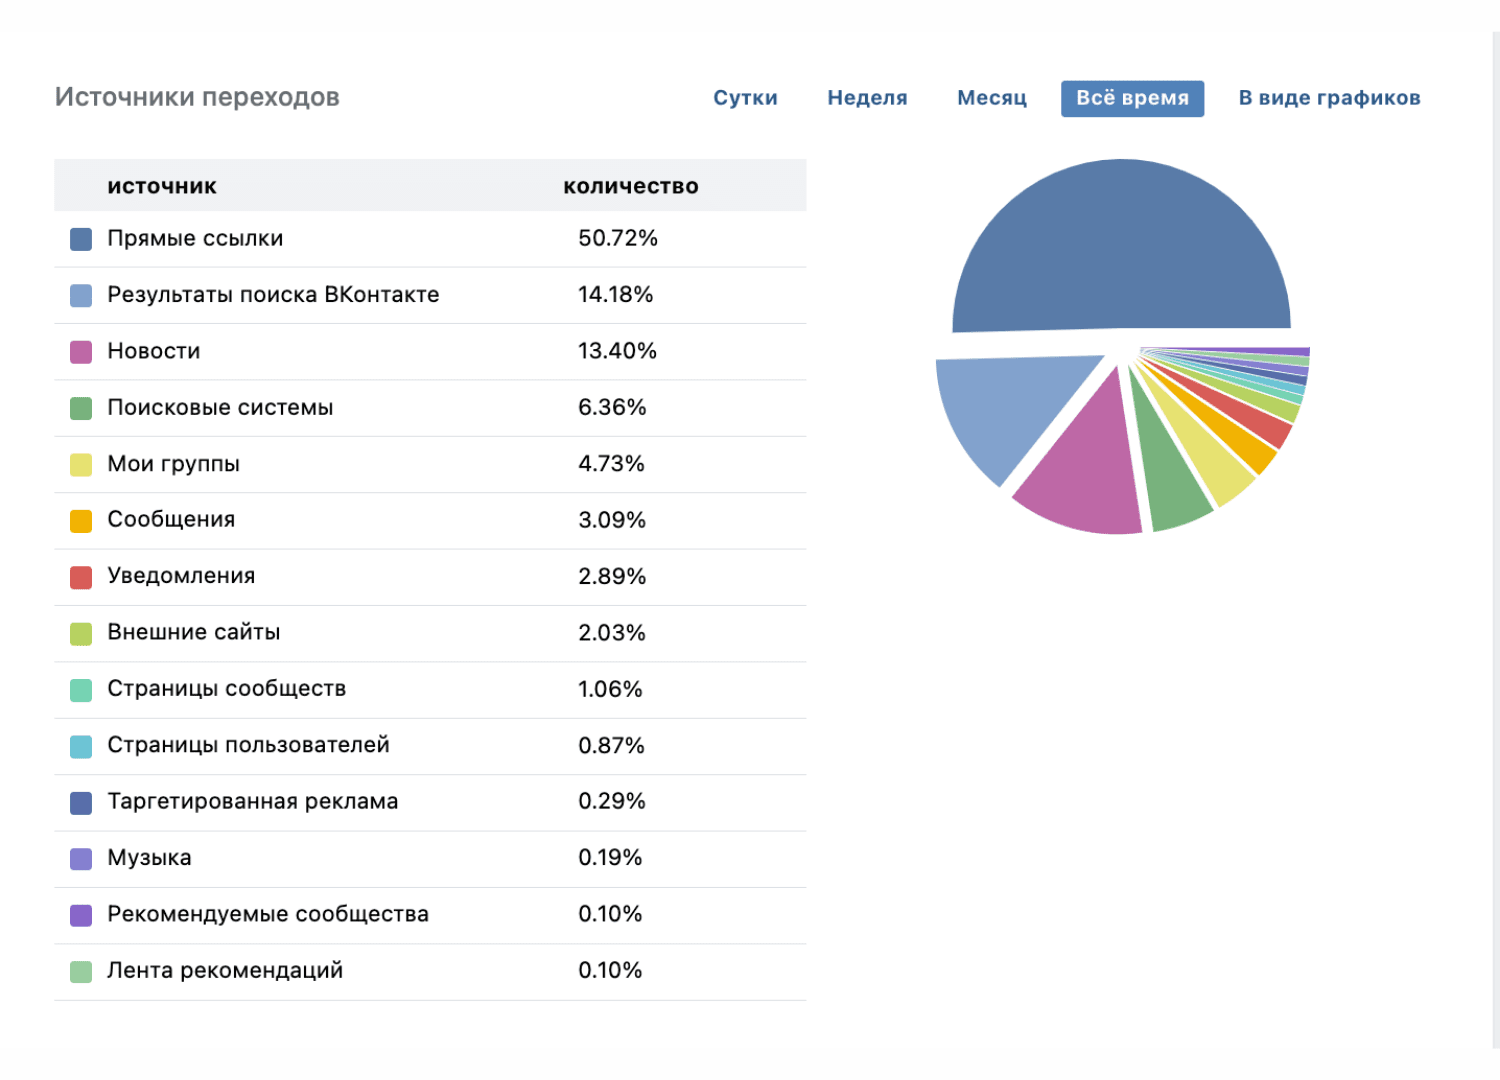Select the Неделя period tab
This screenshot has width=1500, height=1080.
[x=867, y=98]
